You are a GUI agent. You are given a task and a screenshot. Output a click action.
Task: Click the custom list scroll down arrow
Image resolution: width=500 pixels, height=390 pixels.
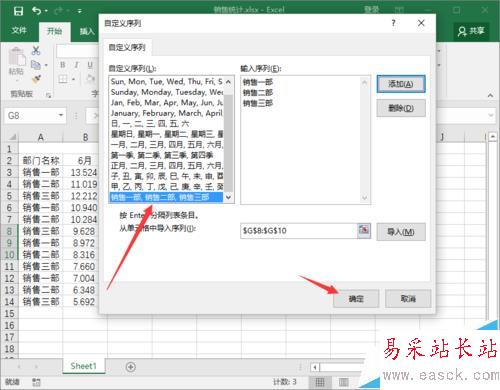pyautogui.click(x=228, y=197)
